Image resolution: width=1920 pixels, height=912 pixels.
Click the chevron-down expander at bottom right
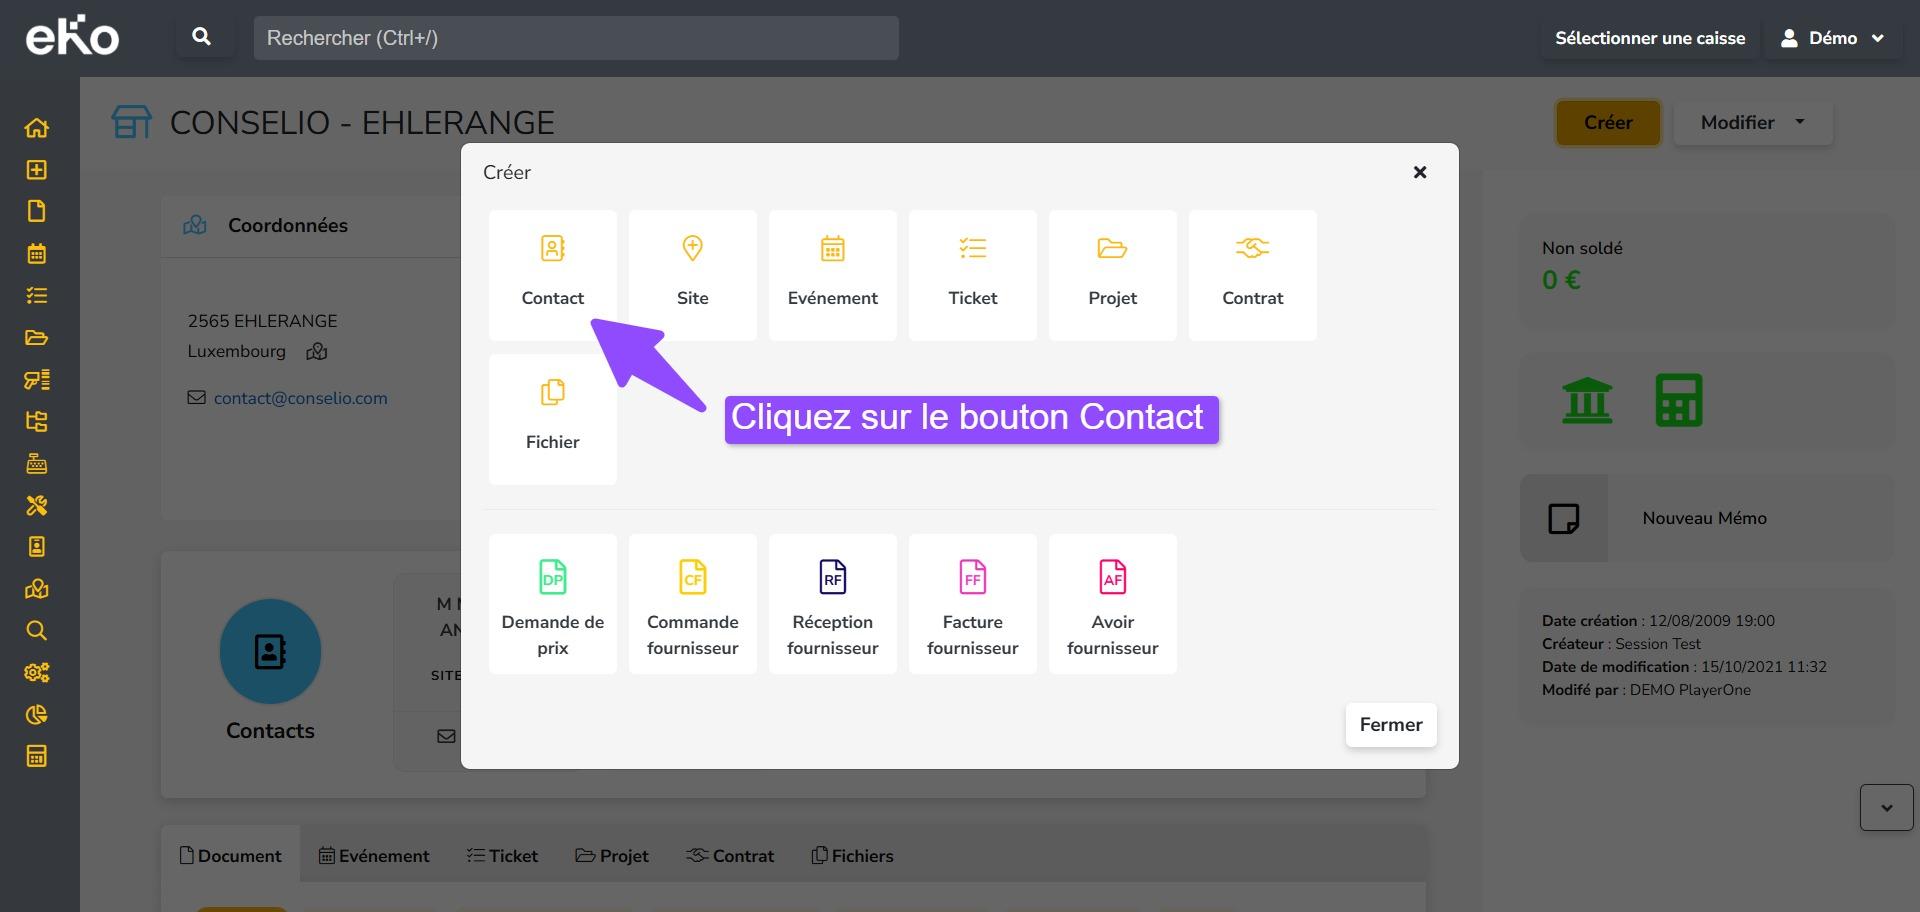[1886, 808]
